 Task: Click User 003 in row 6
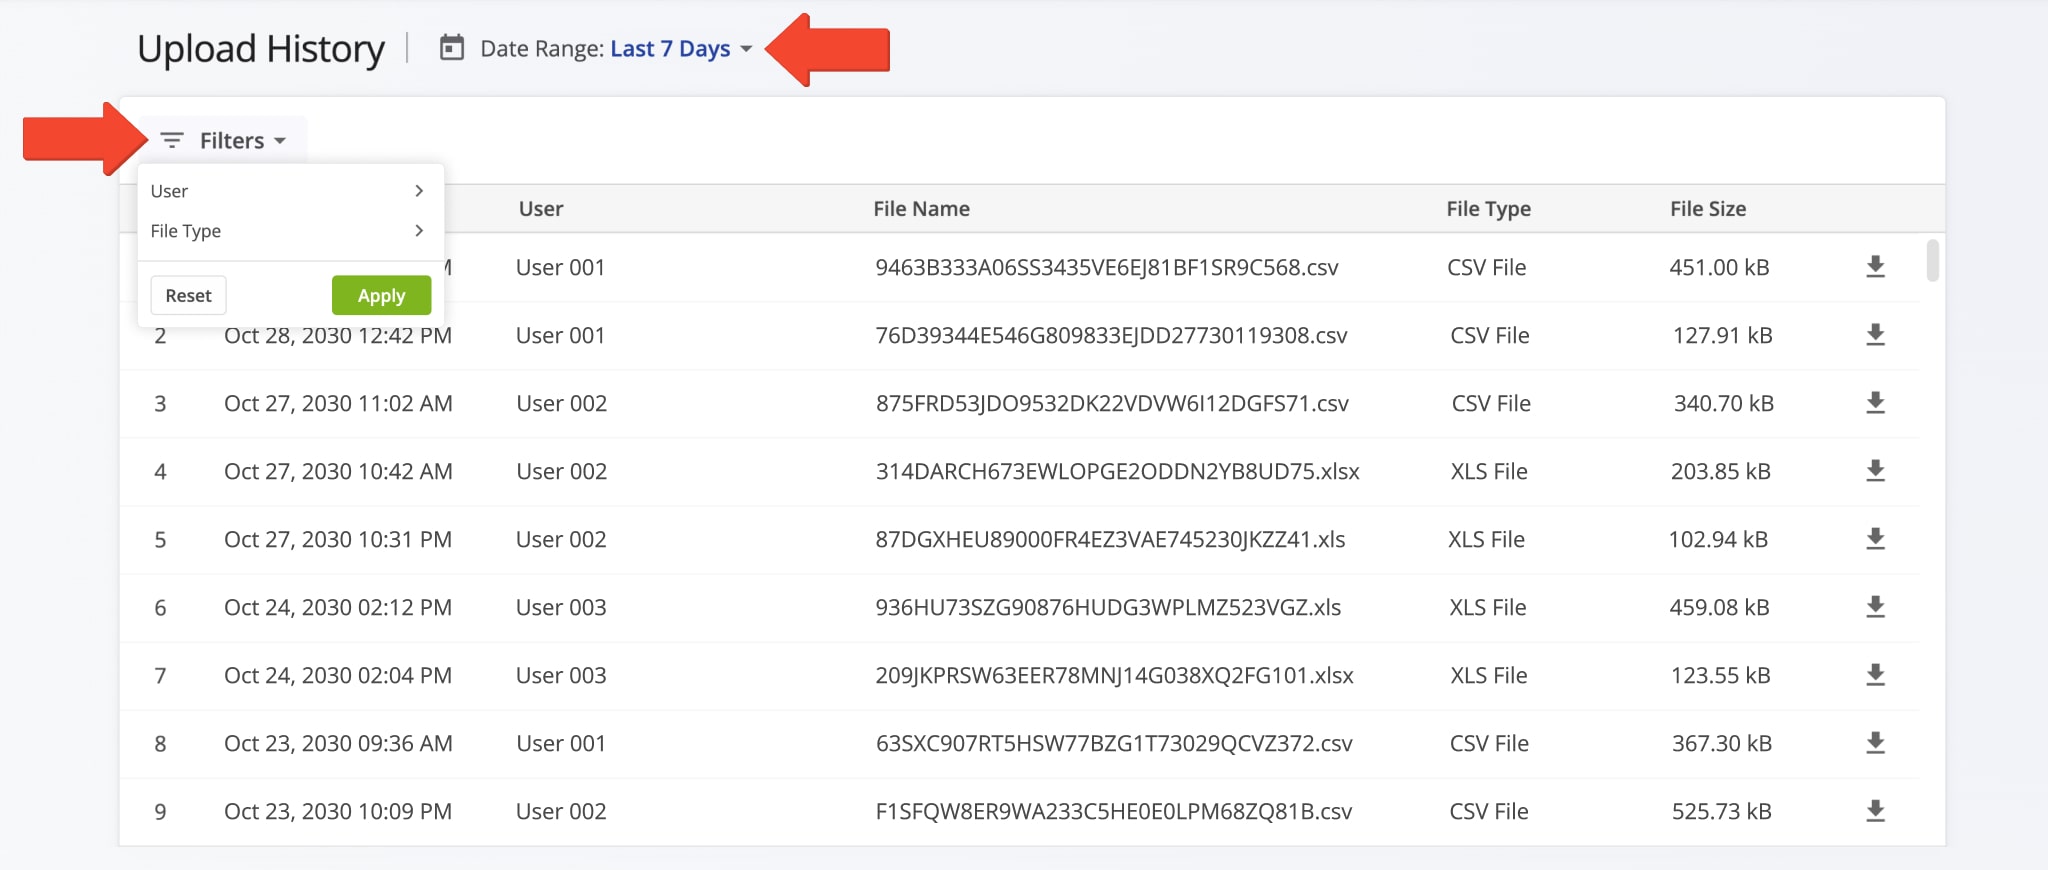561,608
